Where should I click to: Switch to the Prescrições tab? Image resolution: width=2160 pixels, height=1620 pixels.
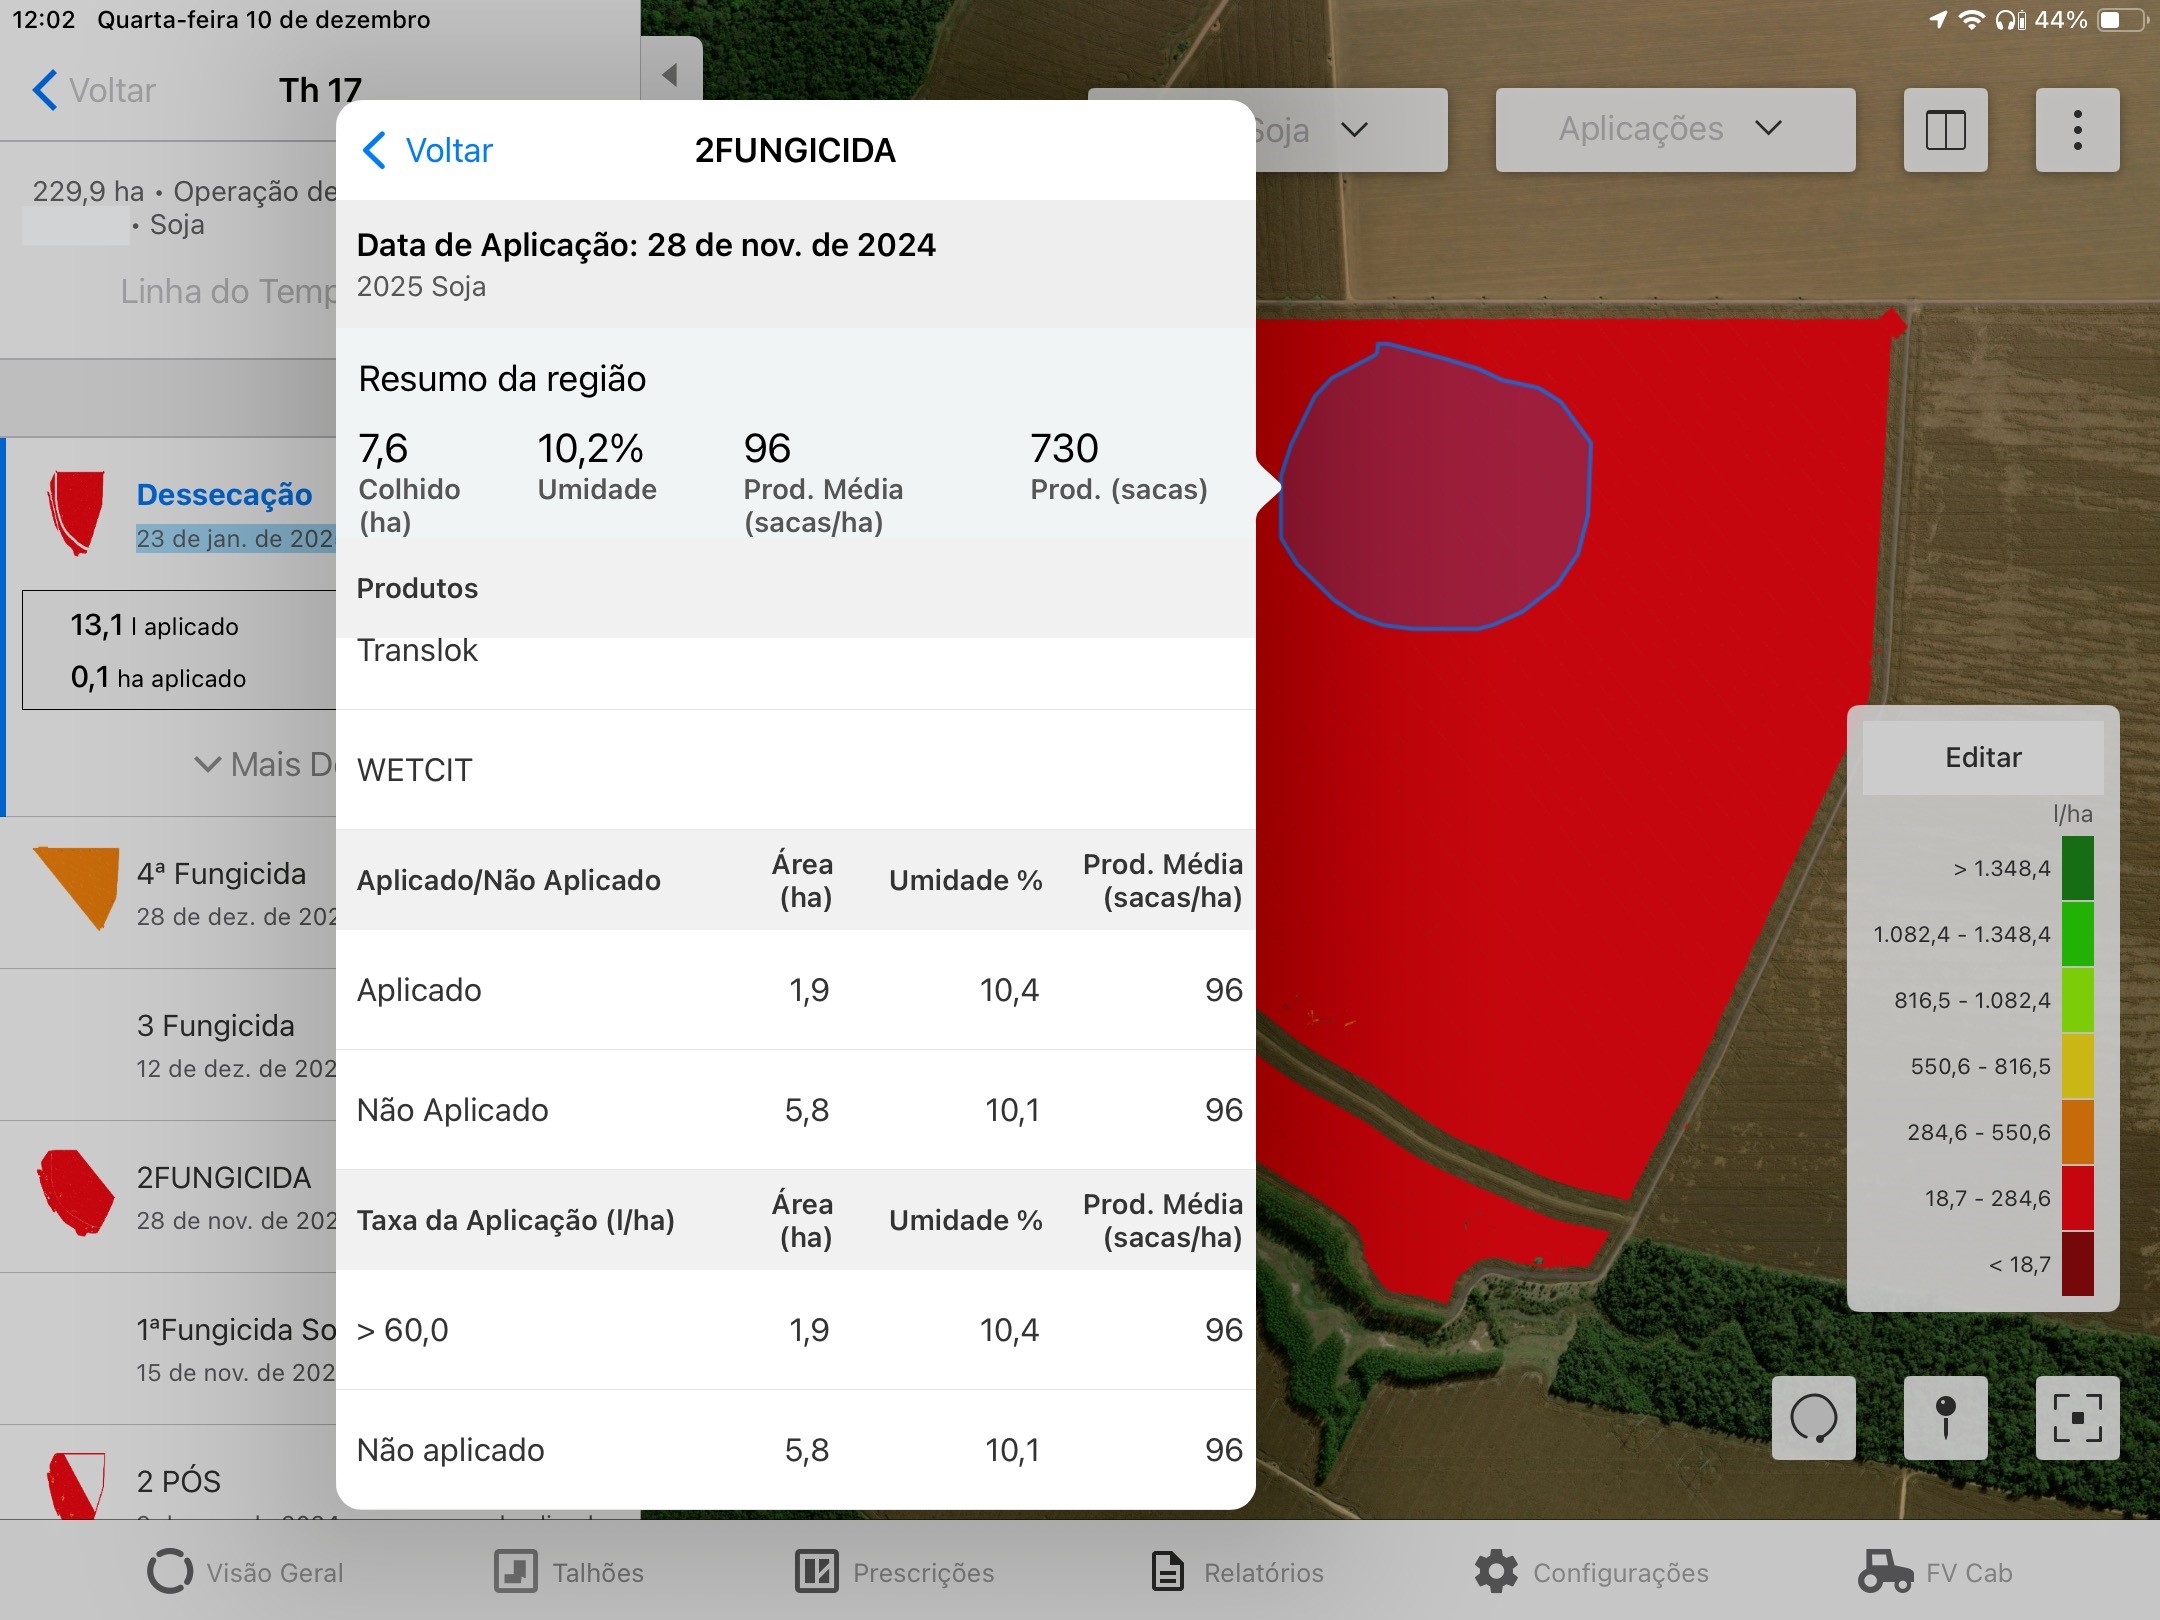pos(895,1572)
